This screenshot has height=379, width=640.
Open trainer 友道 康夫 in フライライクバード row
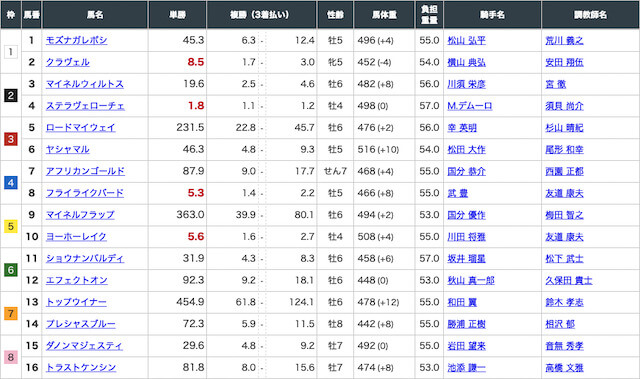(564, 193)
